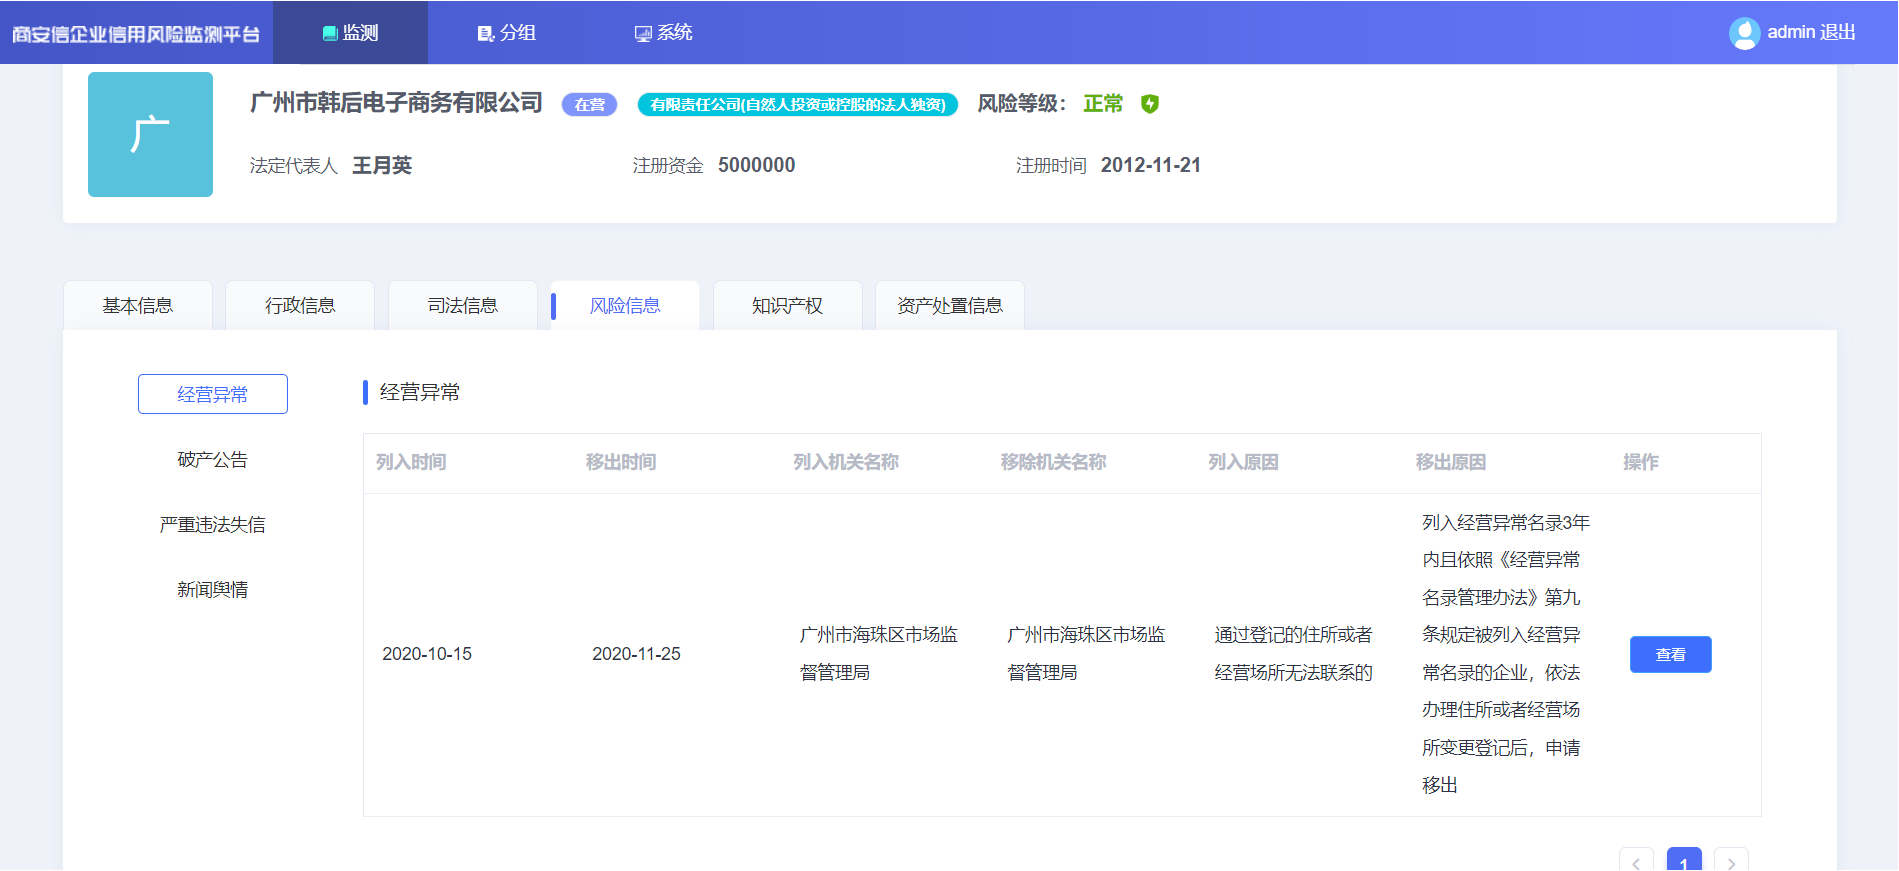Select 破产公告 in the side list
This screenshot has width=1899, height=871.
pyautogui.click(x=213, y=460)
